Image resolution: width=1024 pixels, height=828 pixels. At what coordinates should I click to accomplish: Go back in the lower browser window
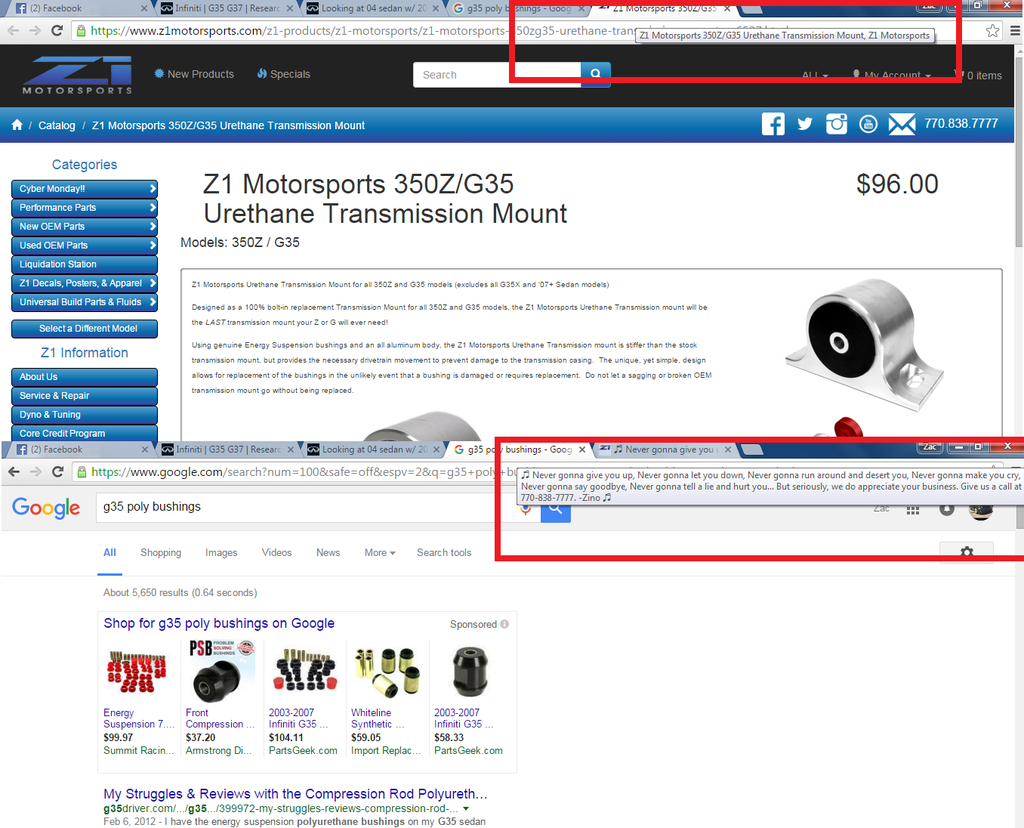[14, 471]
